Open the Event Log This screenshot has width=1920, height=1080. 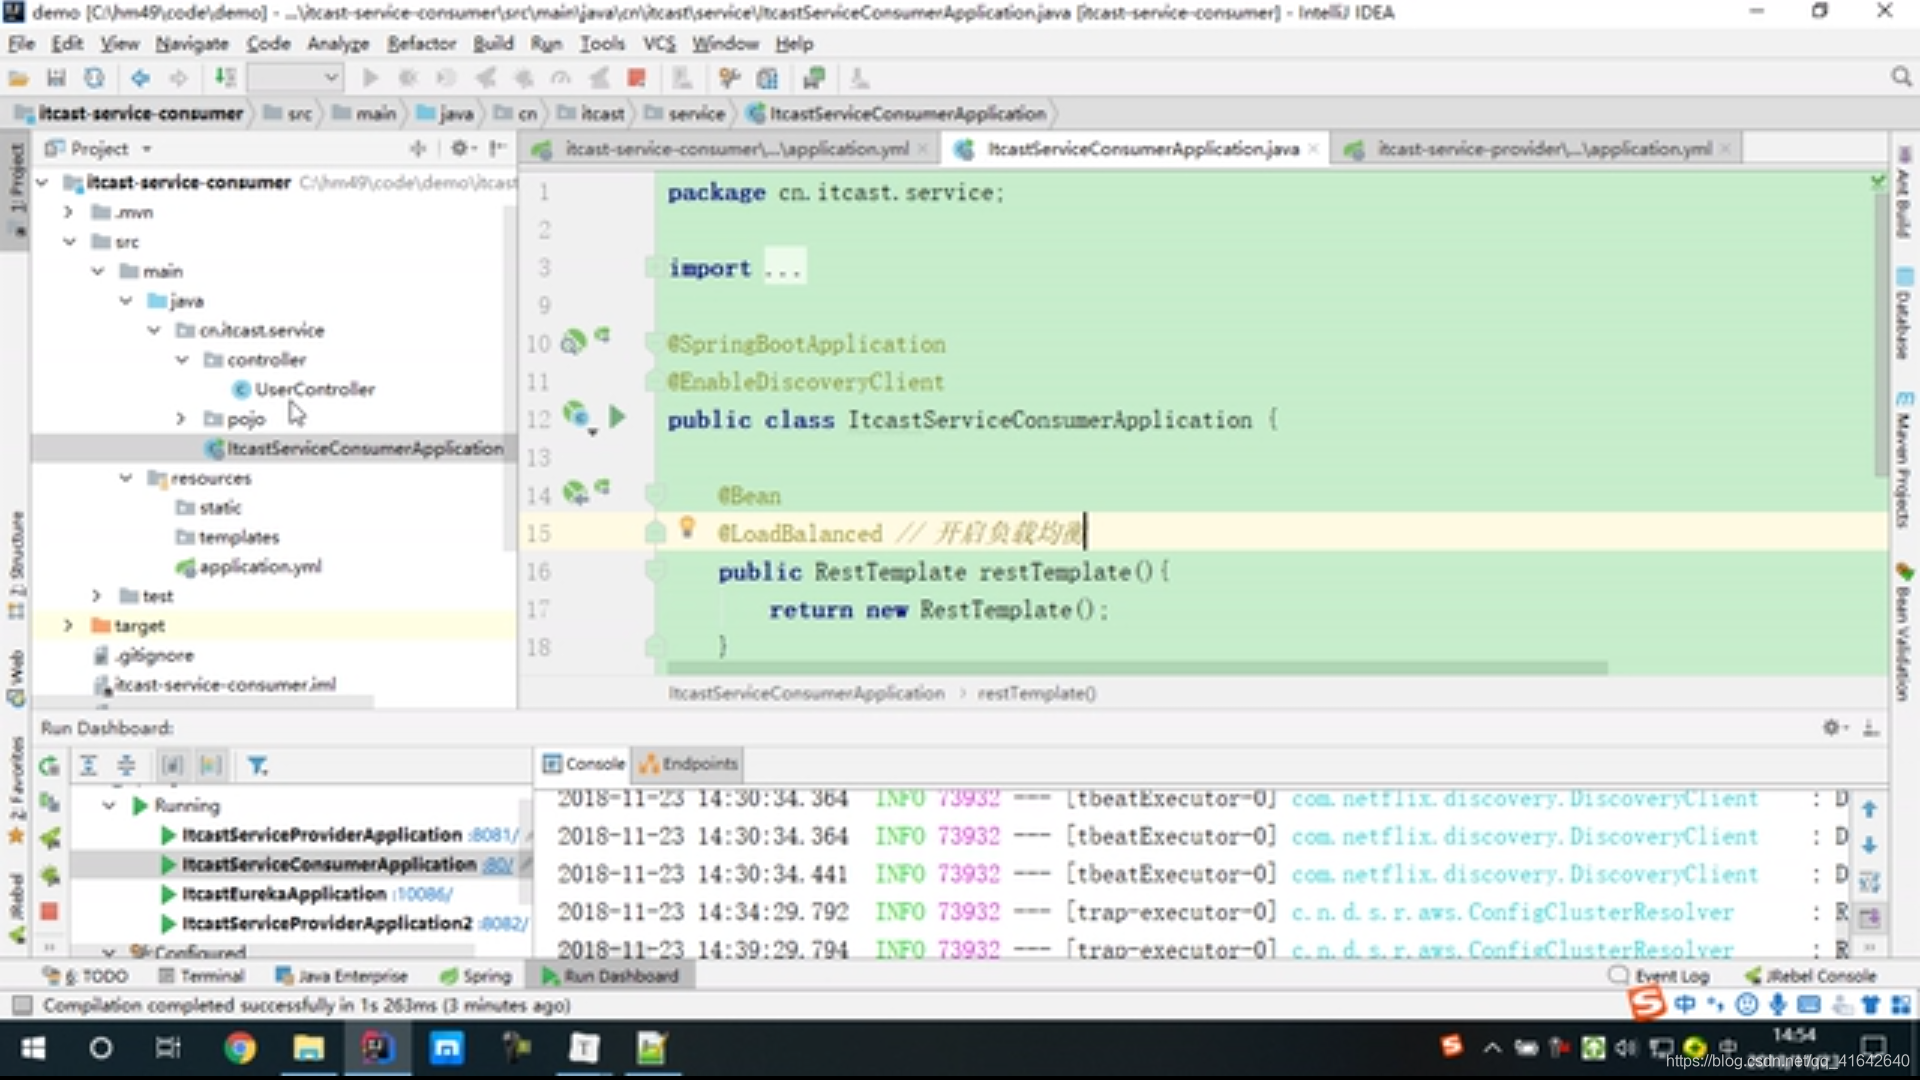click(1659, 975)
